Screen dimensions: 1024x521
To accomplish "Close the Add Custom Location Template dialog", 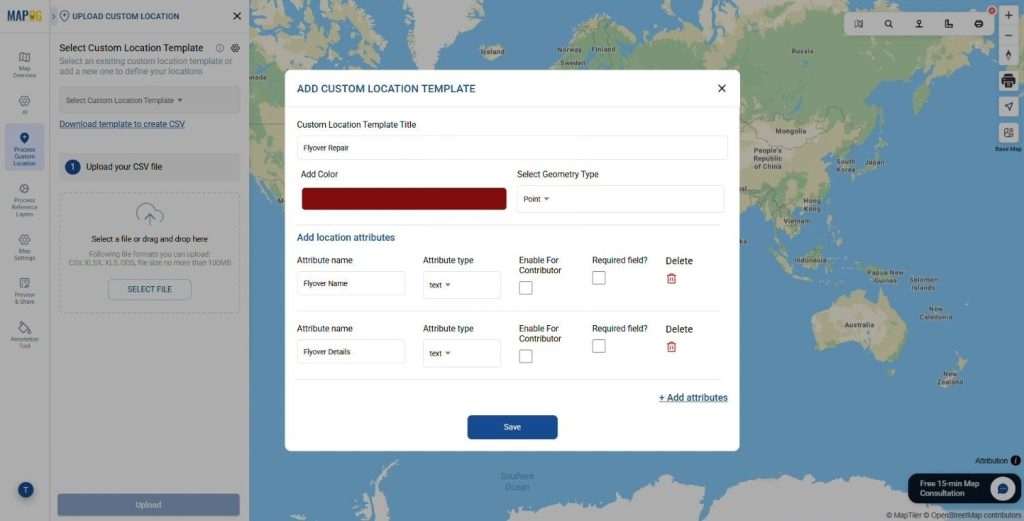I will pos(722,88).
